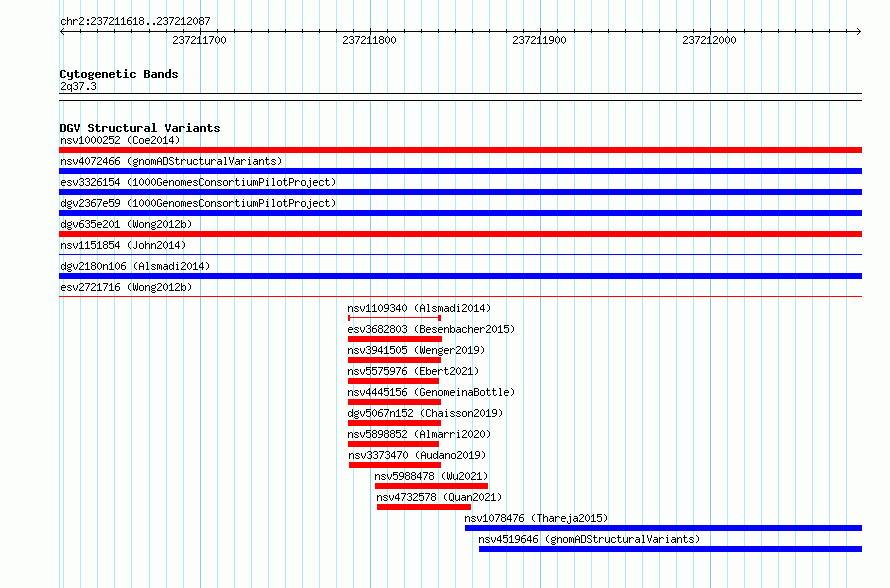Click the nsv1151854 (John2014) label
Viewport: 890px width, 588px height.
tap(123, 245)
